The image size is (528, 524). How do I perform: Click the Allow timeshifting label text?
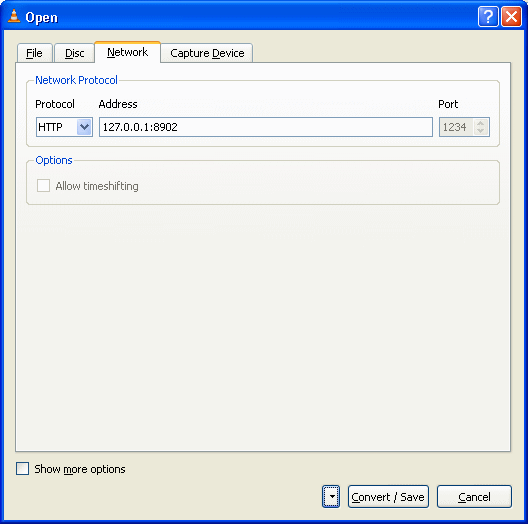(97, 186)
